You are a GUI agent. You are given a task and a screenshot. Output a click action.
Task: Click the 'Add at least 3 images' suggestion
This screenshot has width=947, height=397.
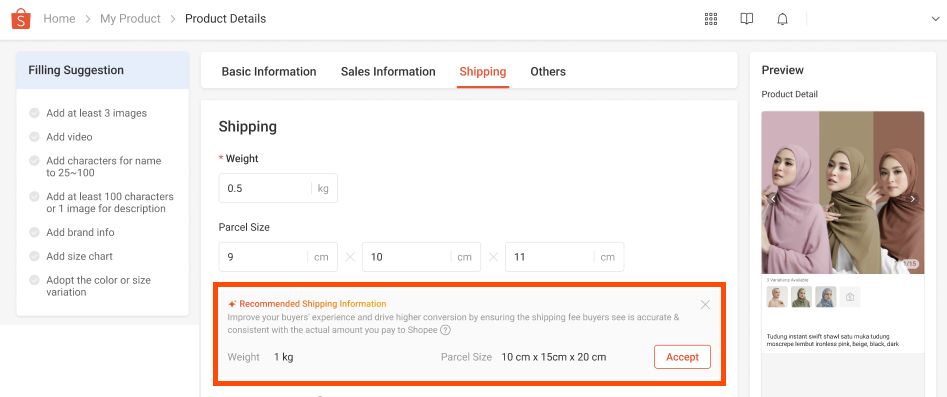click(x=96, y=113)
